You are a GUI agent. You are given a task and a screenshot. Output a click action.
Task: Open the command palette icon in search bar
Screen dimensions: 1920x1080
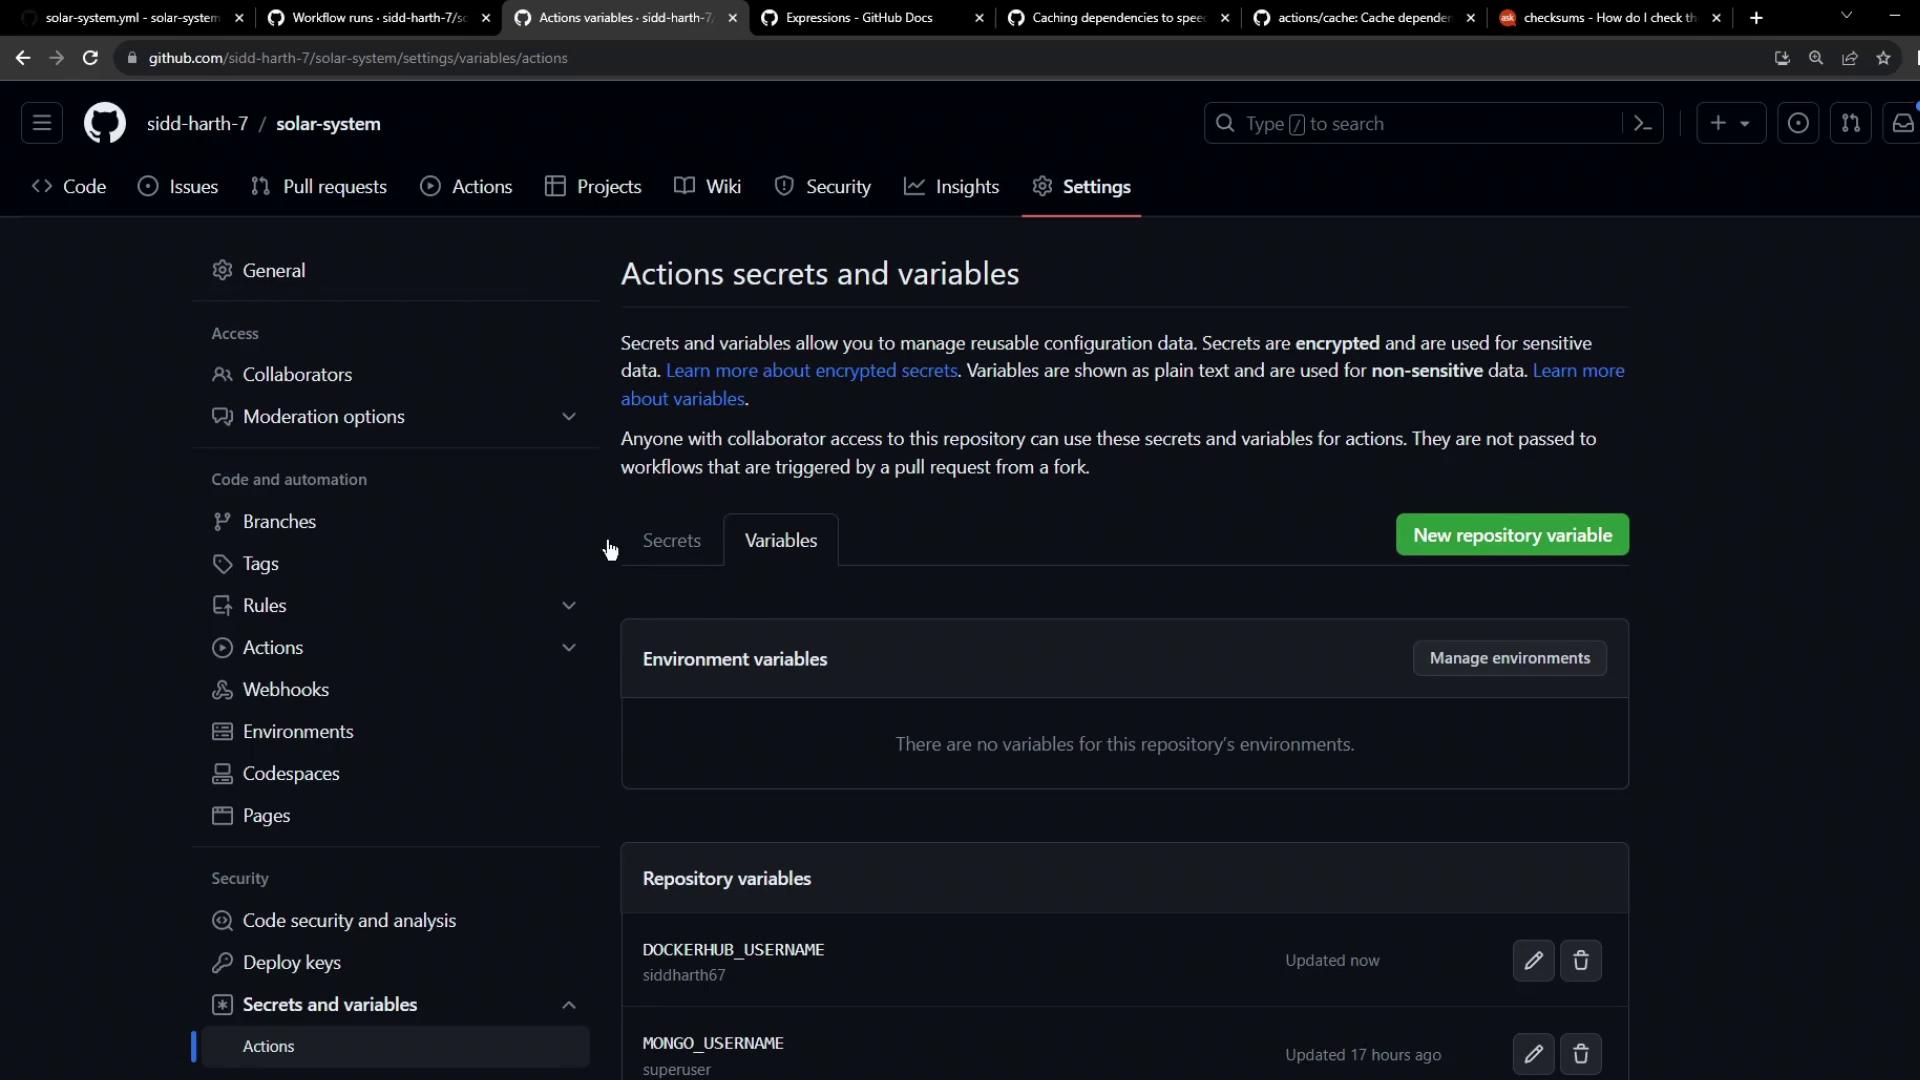[1642, 124]
